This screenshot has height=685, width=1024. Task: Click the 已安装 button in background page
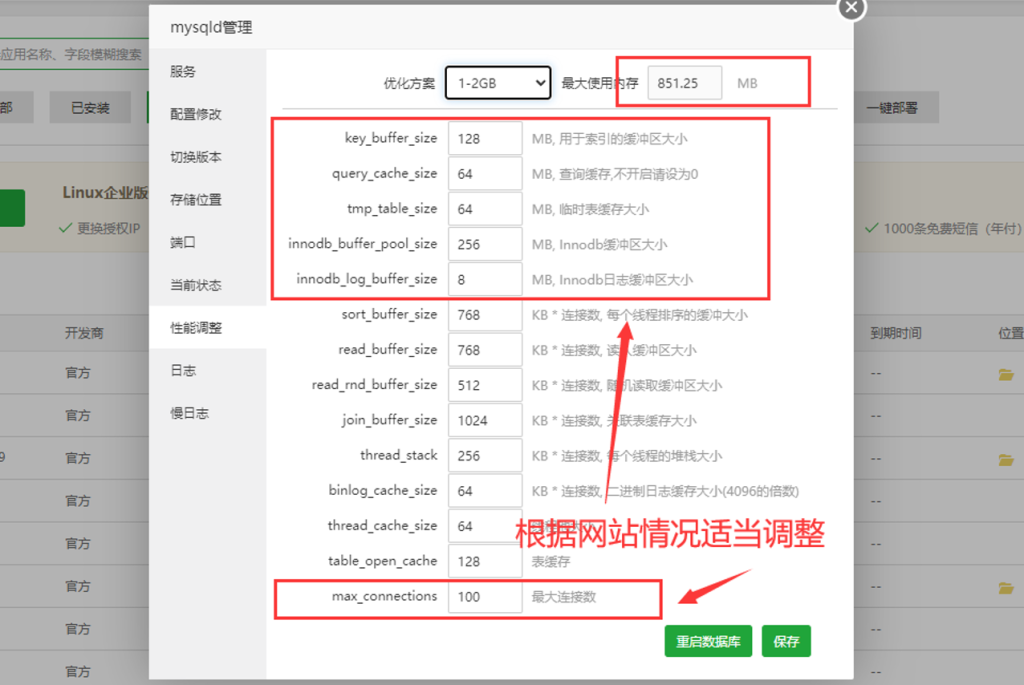pos(90,108)
